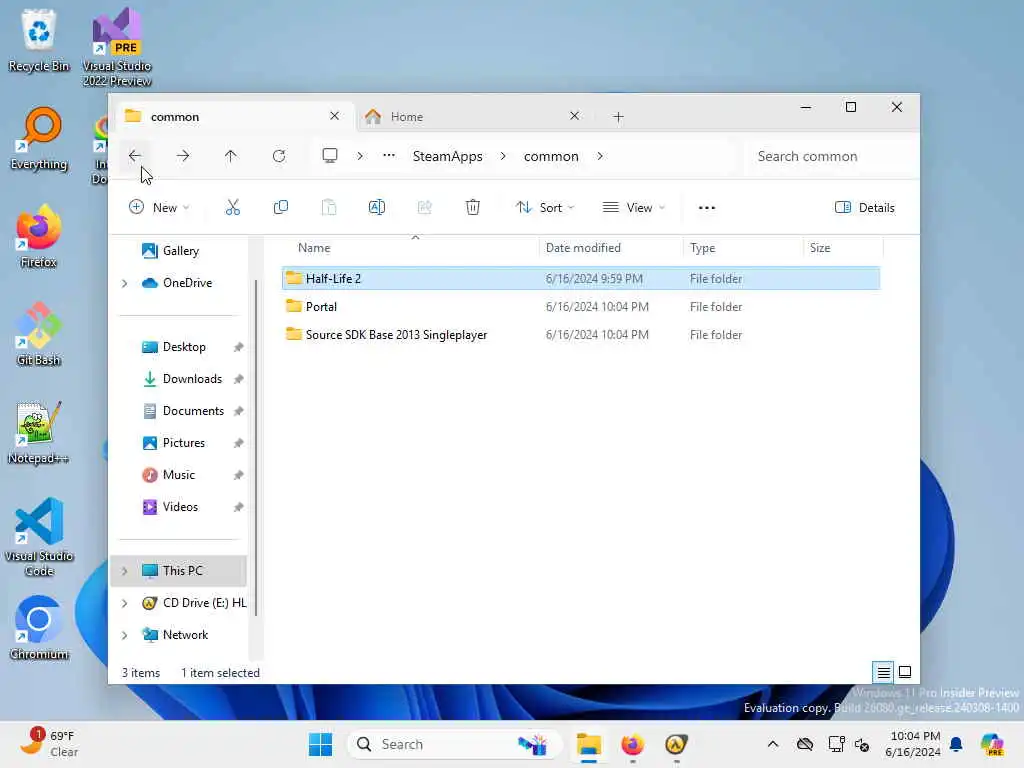Click the navigation pane scrollbar
The image size is (1024, 768).
(x=256, y=447)
